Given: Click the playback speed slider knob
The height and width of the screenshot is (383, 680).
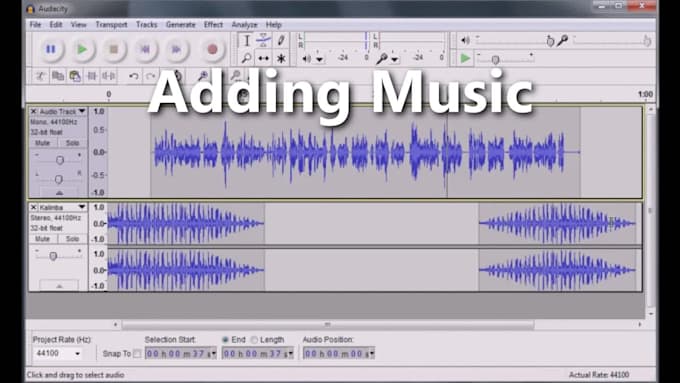Looking at the screenshot, I should 495,60.
